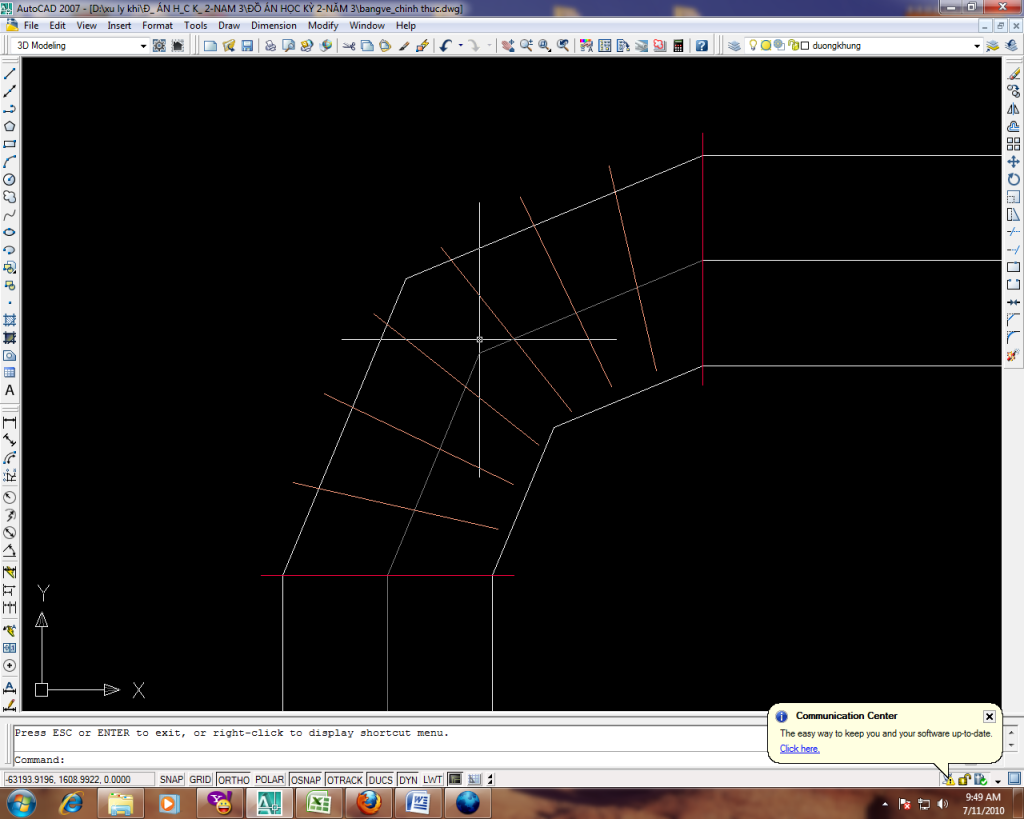
Task: Follow the Click here link
Action: 799,748
